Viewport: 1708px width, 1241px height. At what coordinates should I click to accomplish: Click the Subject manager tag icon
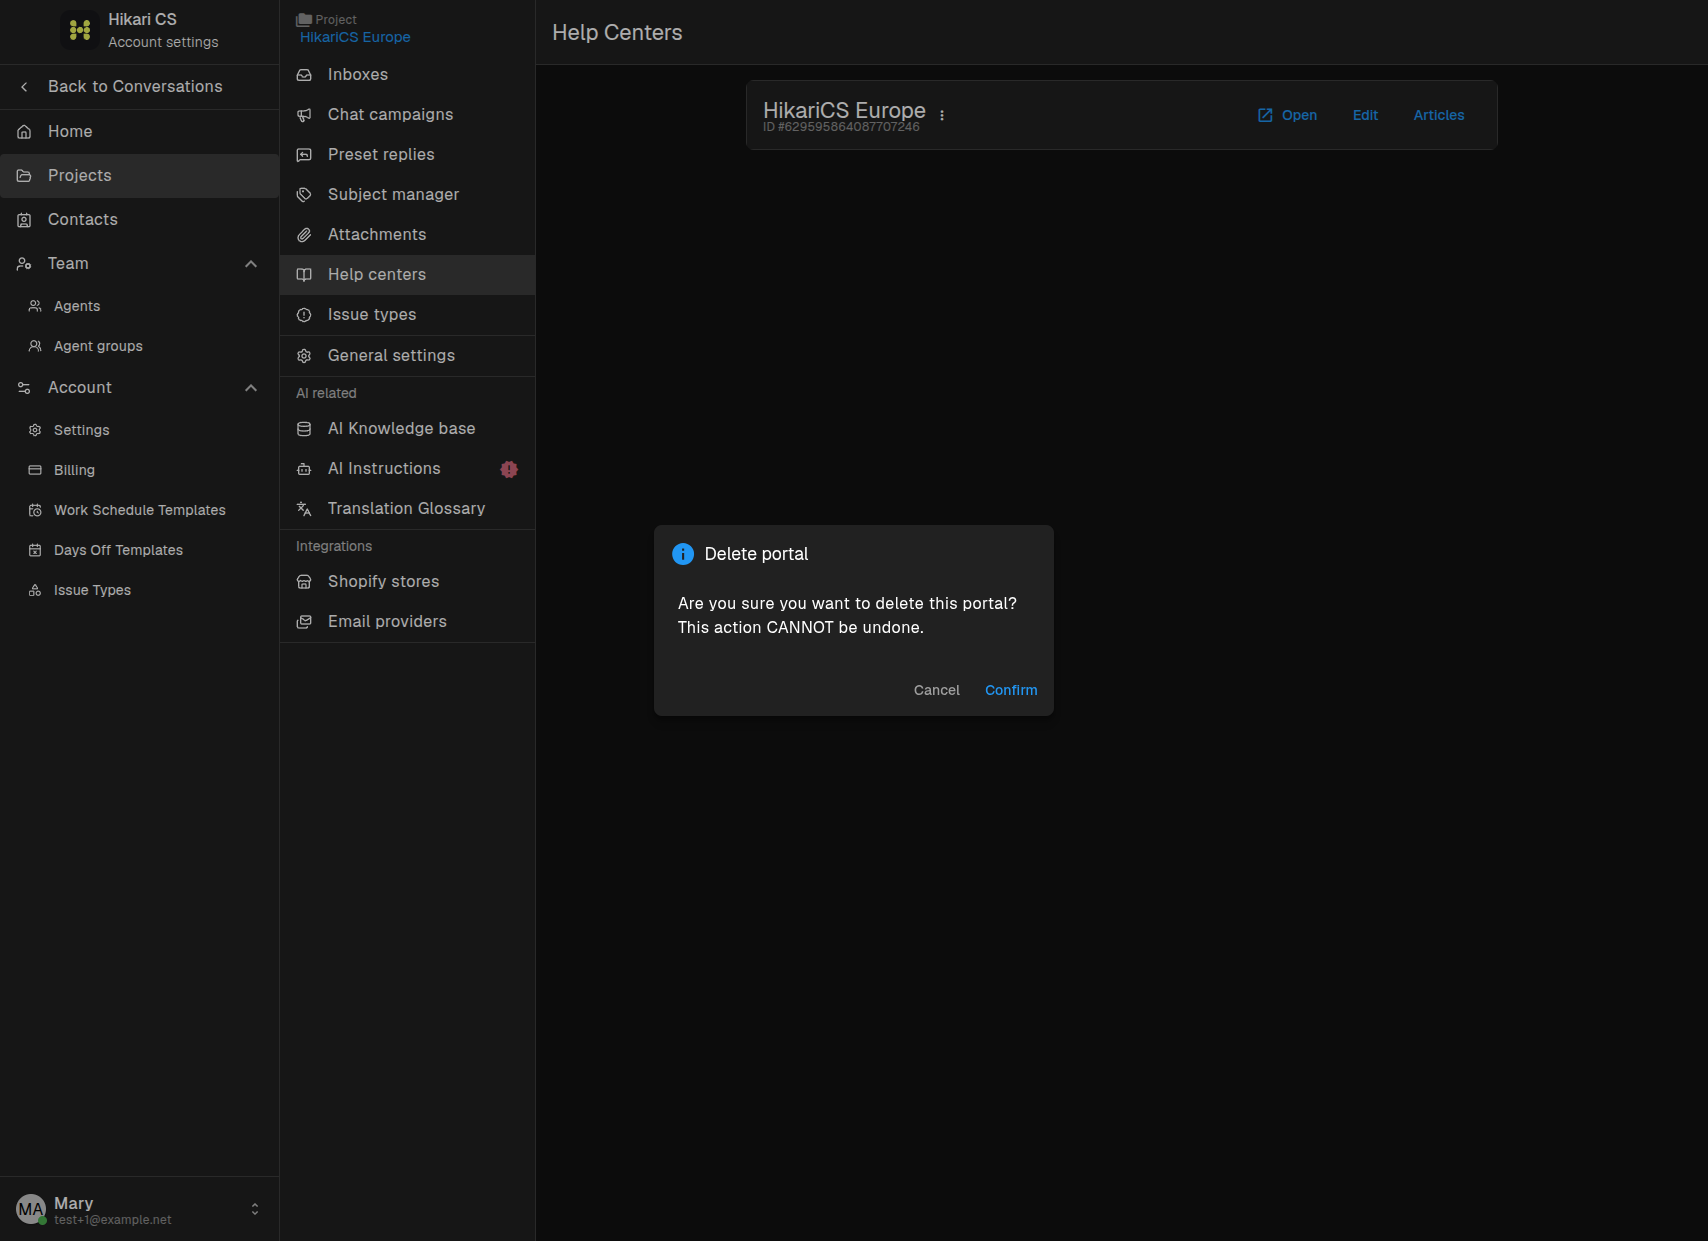click(304, 195)
